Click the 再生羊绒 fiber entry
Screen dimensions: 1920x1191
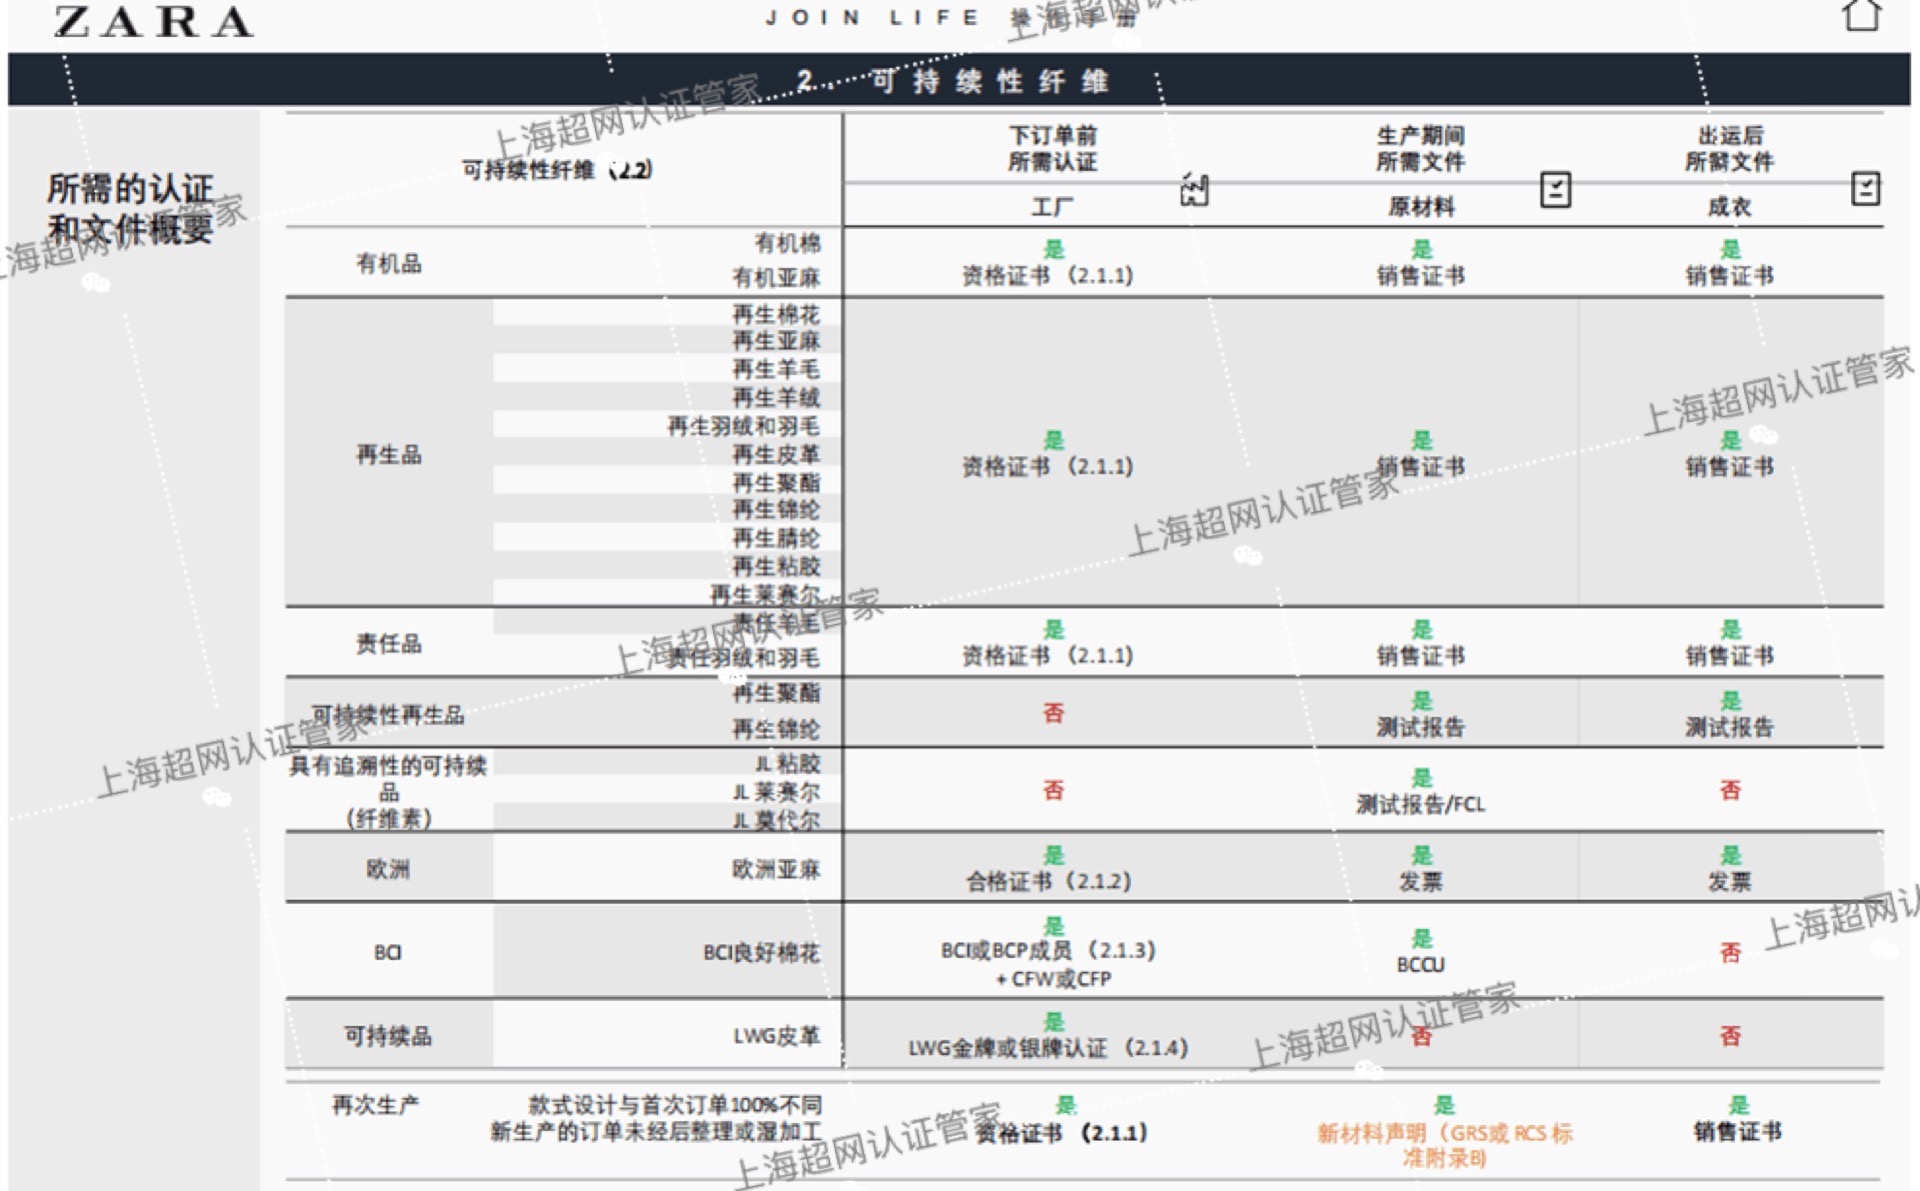[x=776, y=397]
